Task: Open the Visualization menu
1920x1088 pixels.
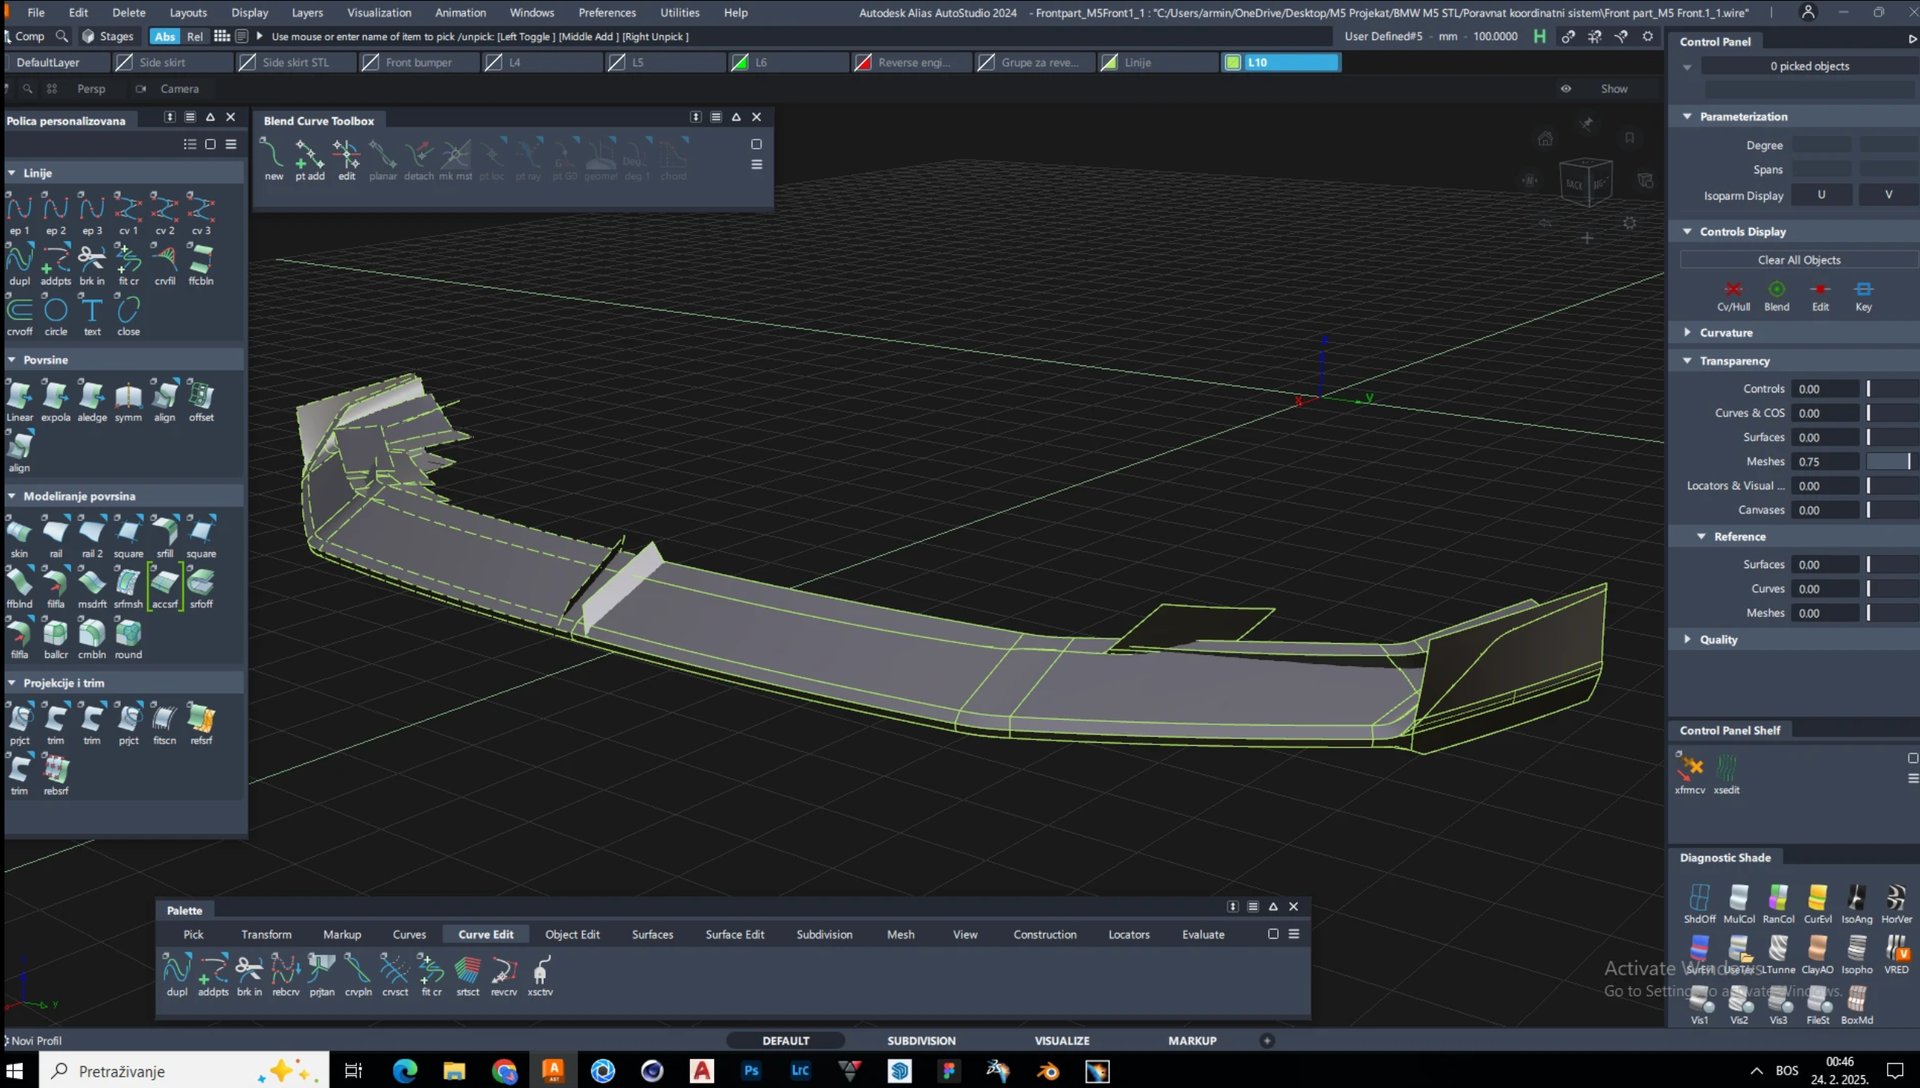Action: click(378, 12)
